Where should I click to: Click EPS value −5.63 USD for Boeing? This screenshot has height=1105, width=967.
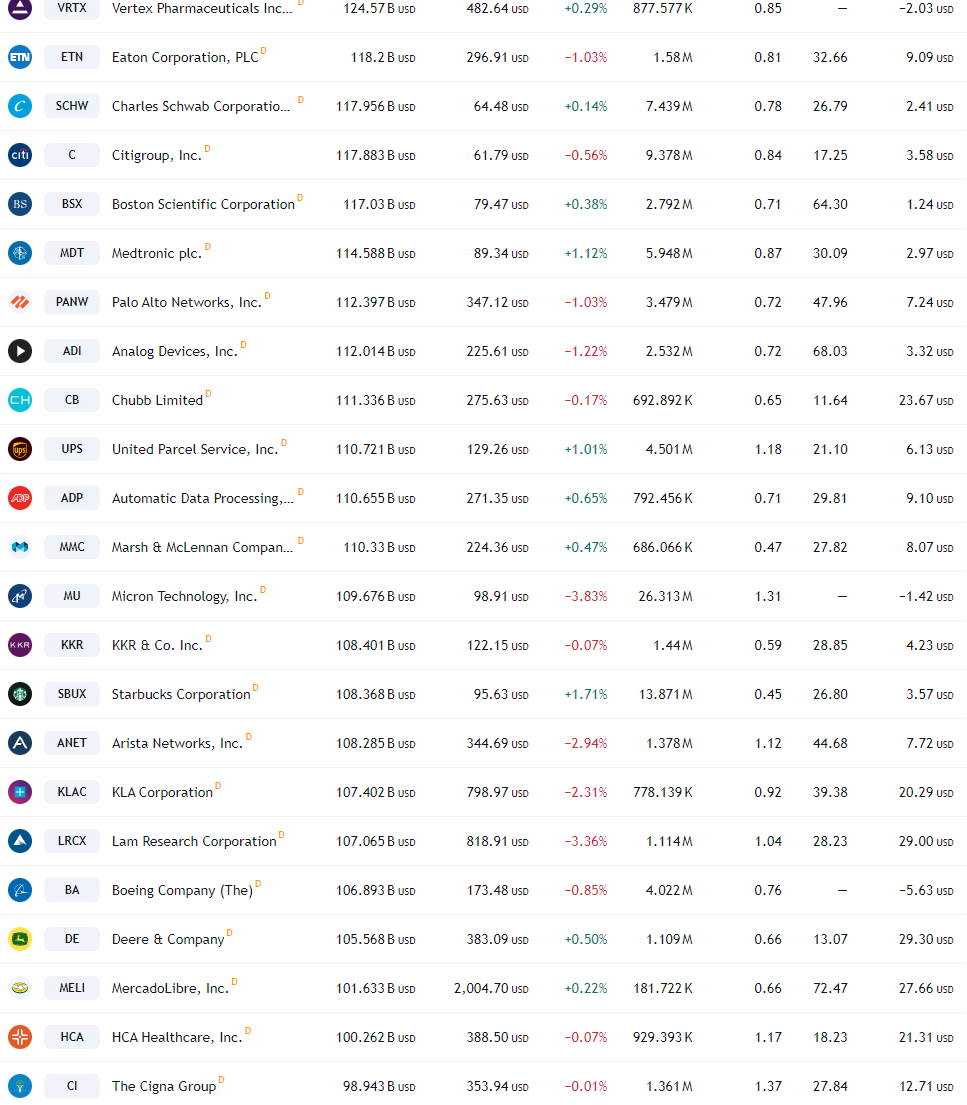click(x=925, y=890)
